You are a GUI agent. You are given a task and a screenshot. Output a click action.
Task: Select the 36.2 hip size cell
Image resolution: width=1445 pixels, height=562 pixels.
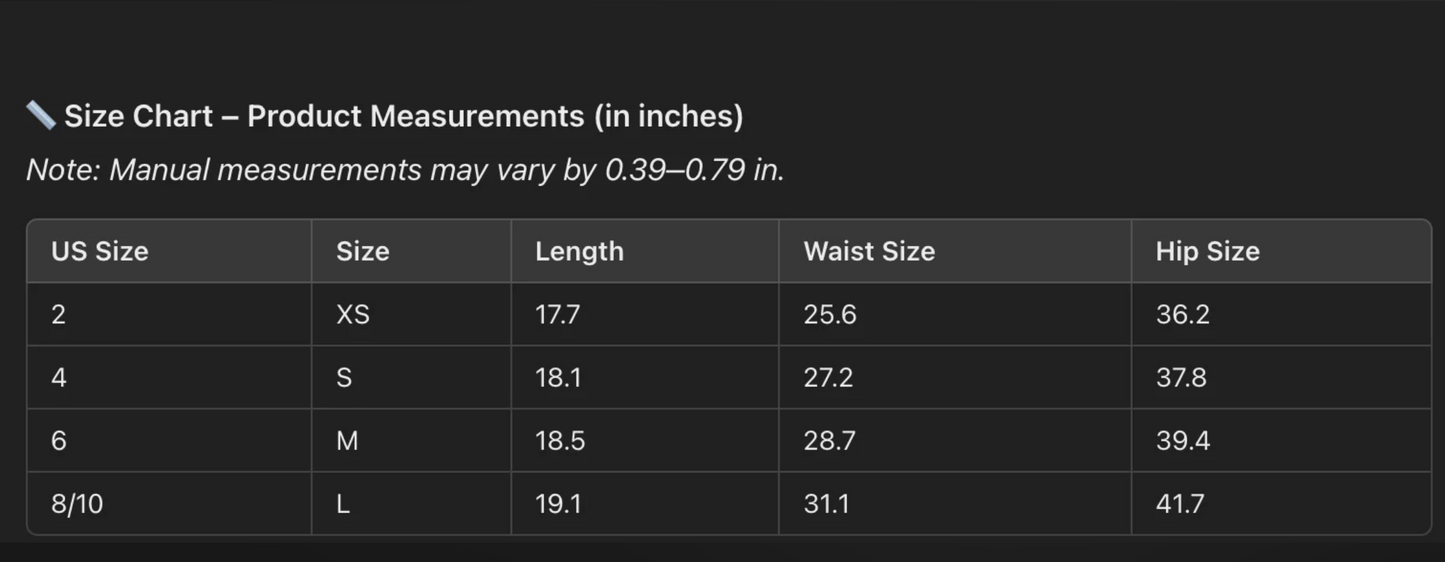tap(1183, 315)
